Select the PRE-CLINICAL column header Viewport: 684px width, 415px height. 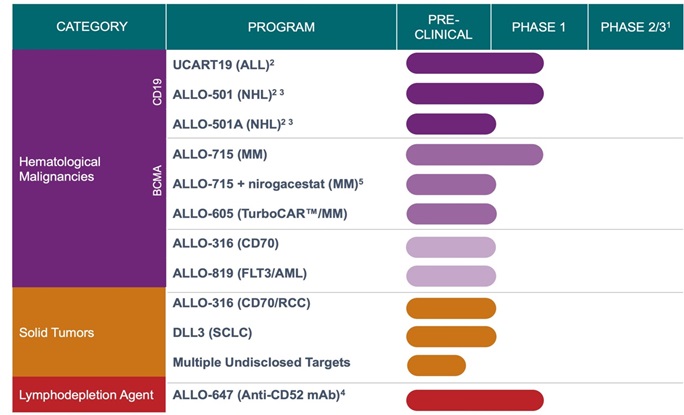(x=444, y=27)
